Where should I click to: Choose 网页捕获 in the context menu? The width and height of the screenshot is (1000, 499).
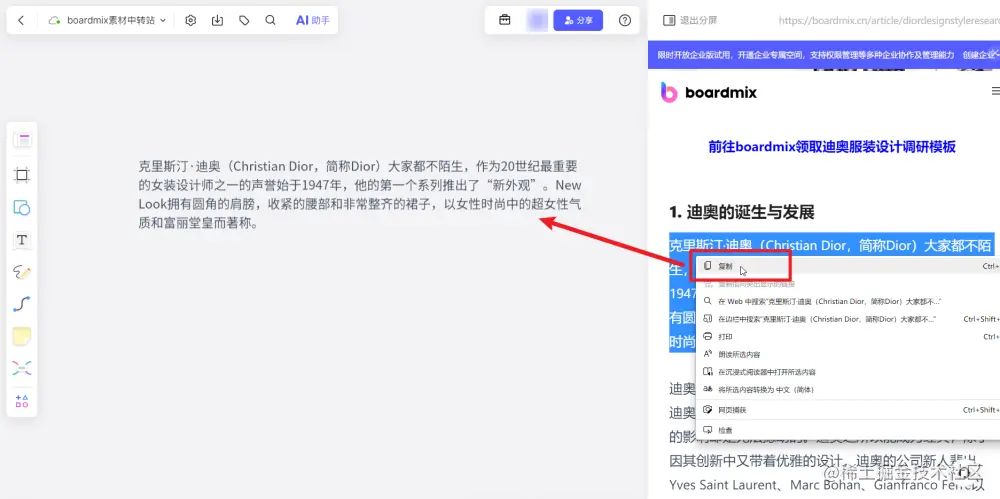pyautogui.click(x=848, y=410)
